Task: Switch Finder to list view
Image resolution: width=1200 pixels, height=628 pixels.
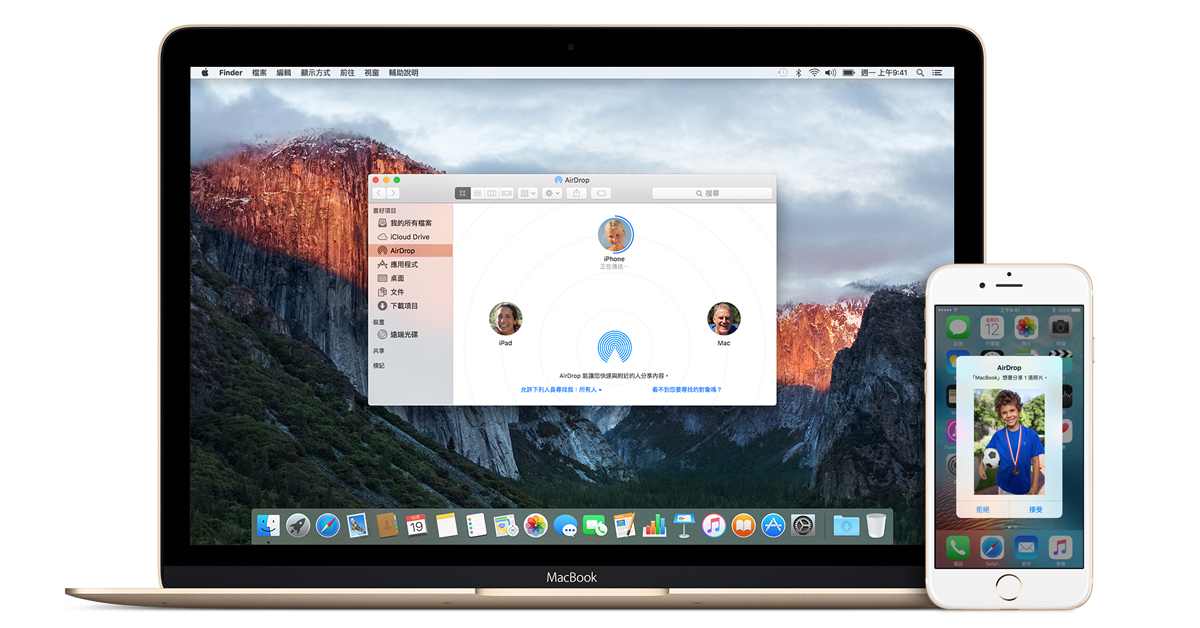Action: coord(478,193)
